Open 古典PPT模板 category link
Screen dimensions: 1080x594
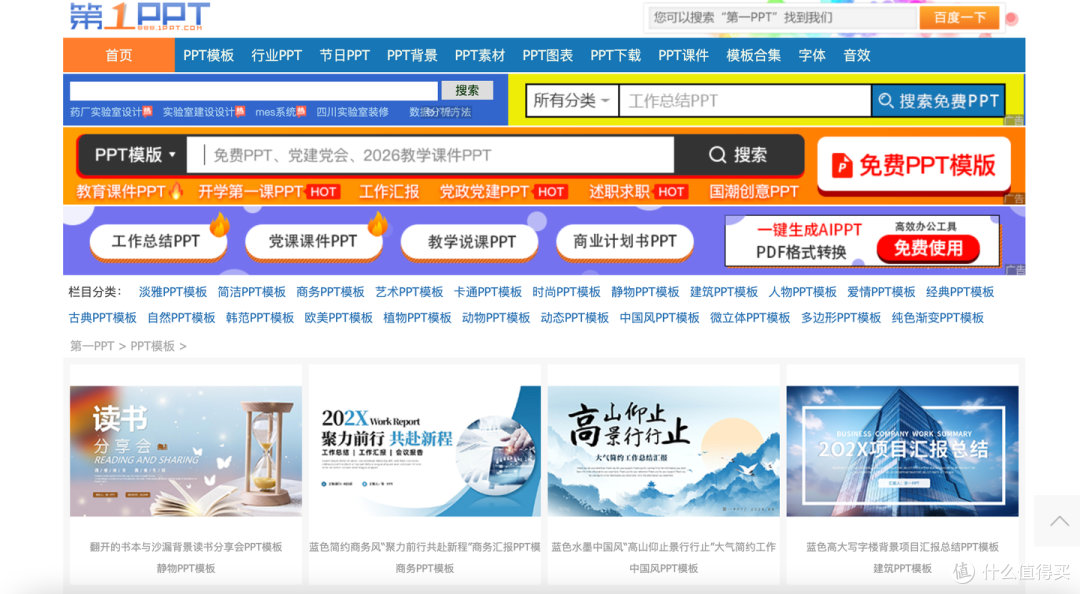pos(103,318)
